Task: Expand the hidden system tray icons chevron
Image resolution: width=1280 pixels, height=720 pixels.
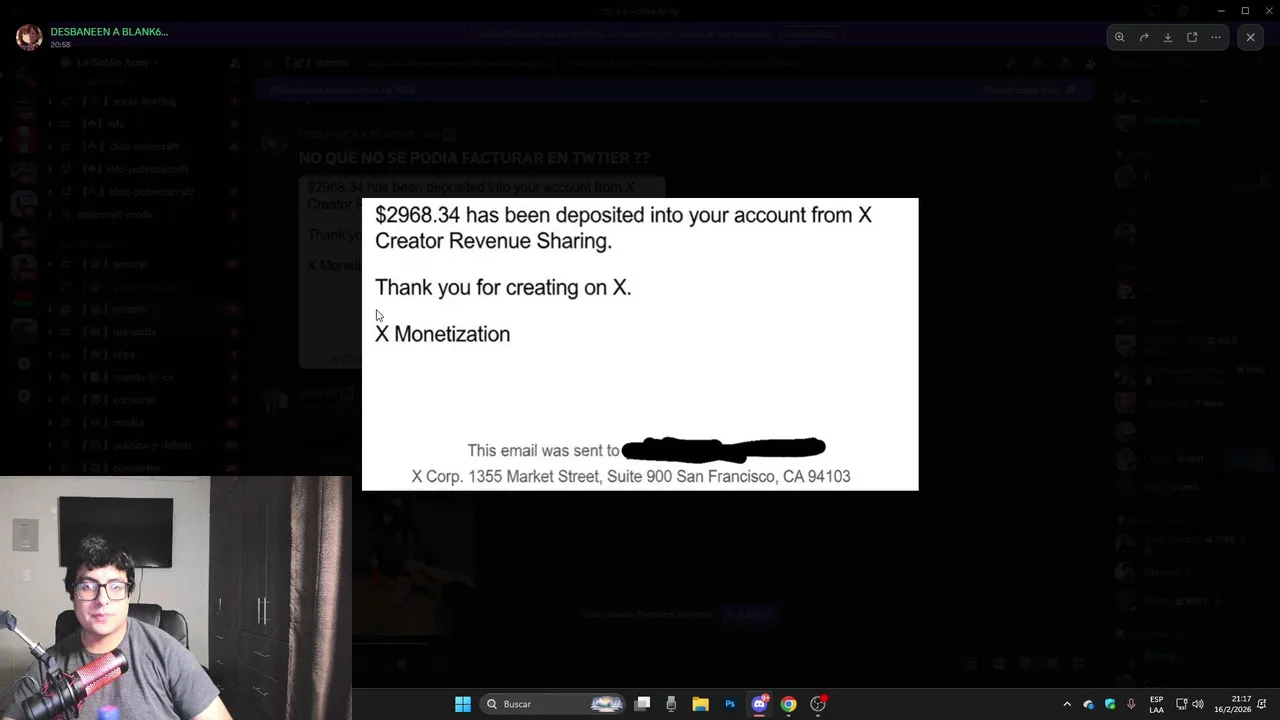Action: coord(1067,704)
